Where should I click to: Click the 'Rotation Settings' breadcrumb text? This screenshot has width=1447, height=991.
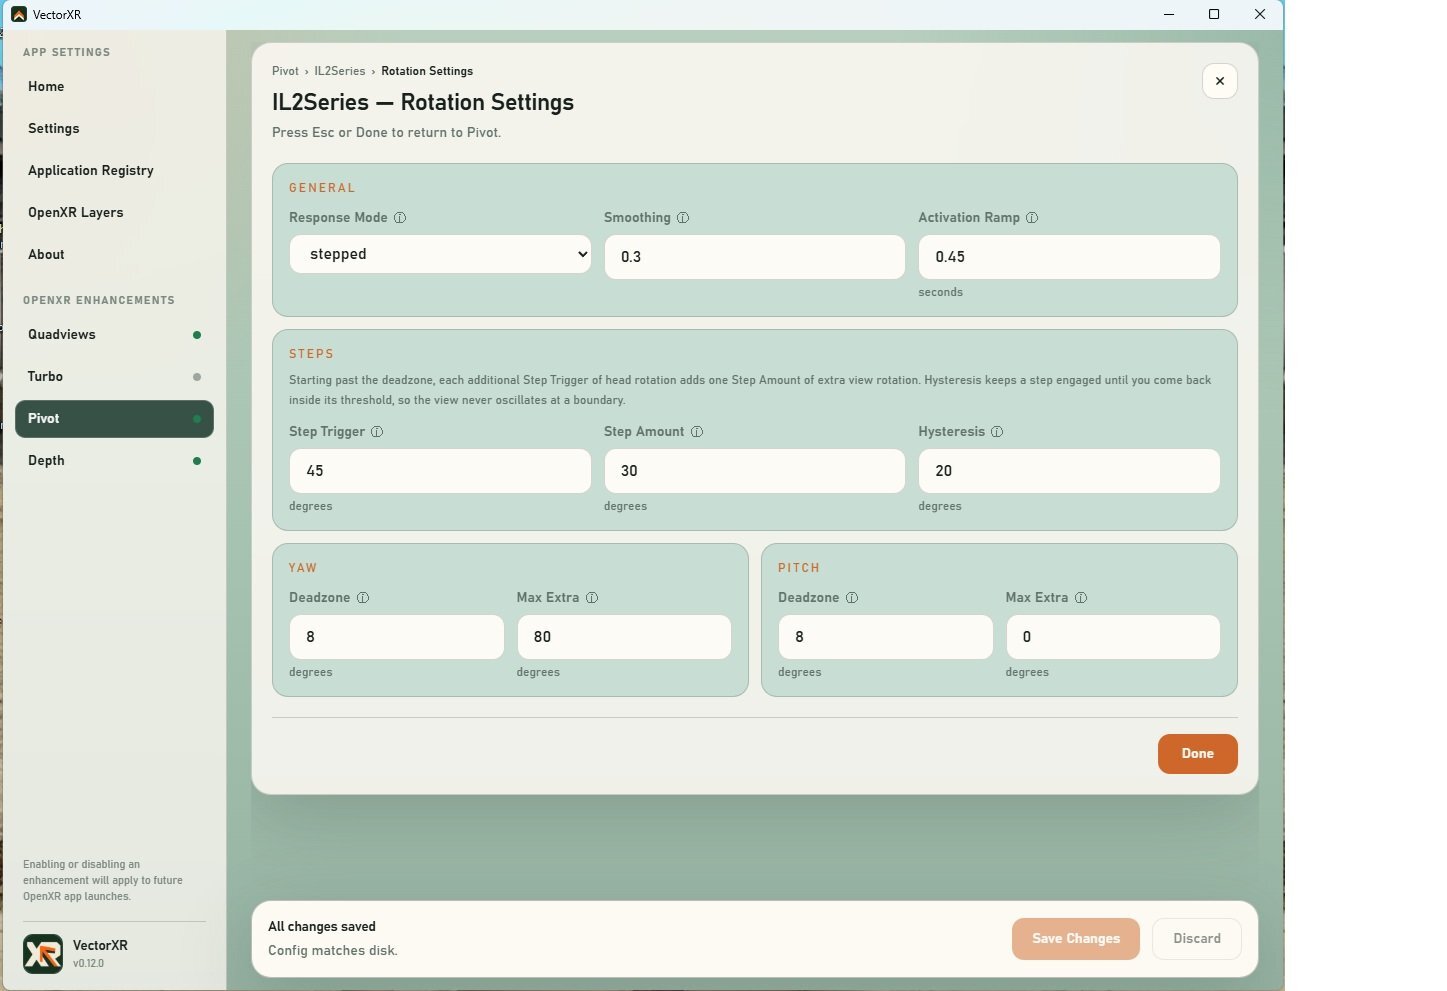[x=427, y=71]
